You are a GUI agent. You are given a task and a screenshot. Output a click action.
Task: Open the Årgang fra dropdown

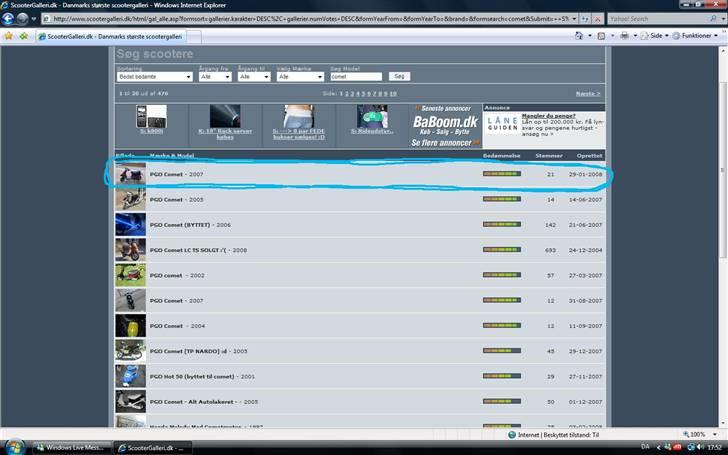point(215,77)
